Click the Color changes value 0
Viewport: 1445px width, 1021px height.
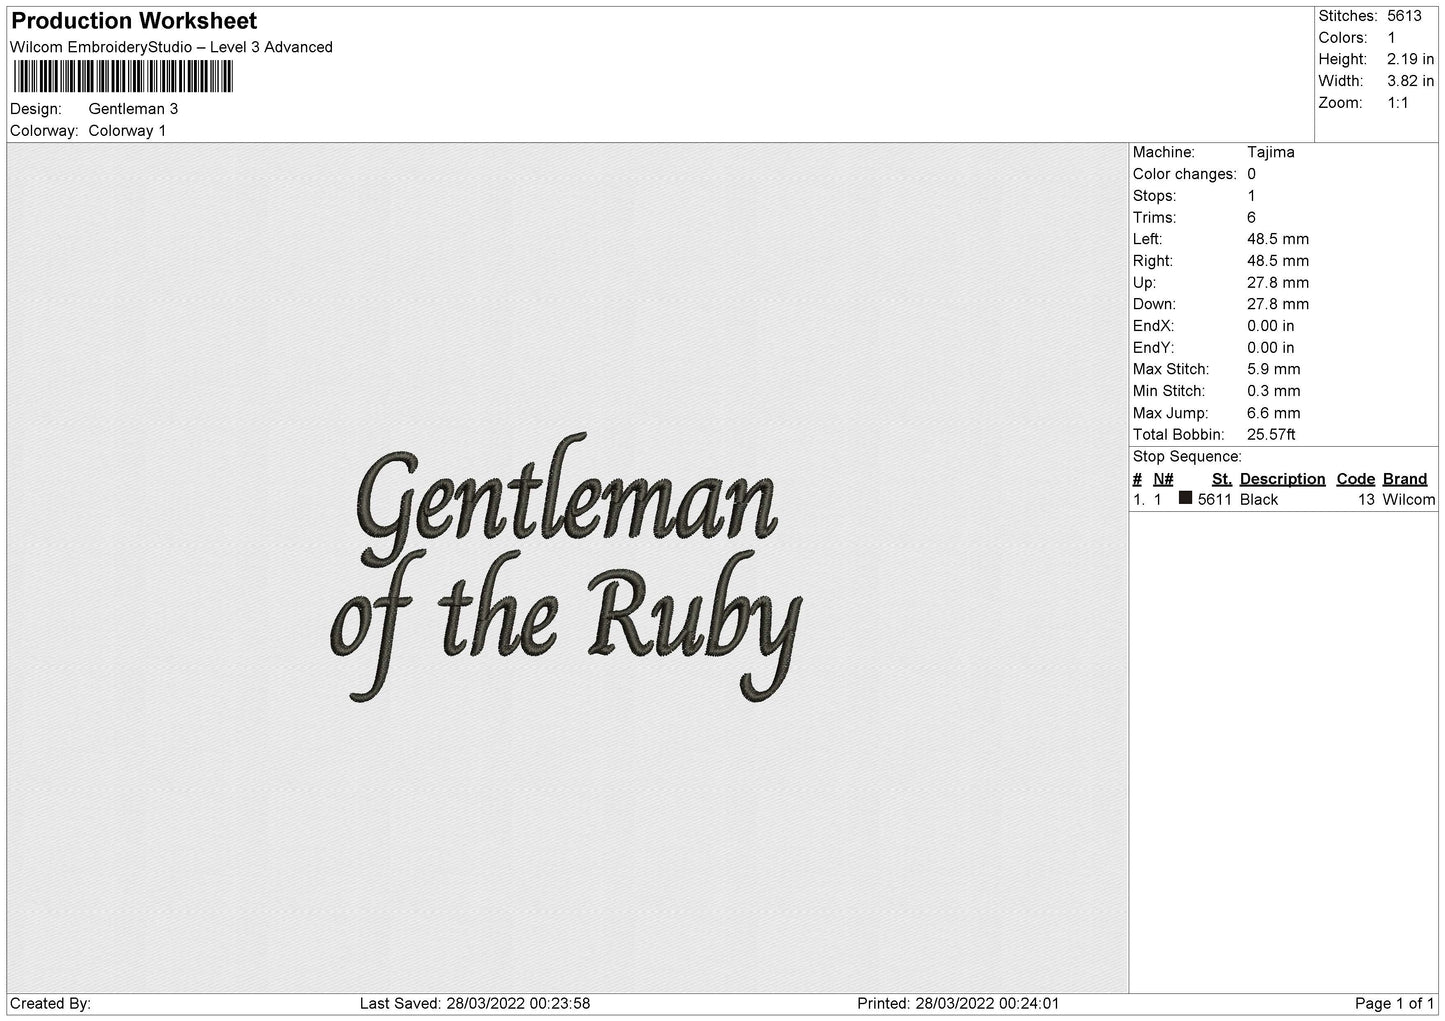(1251, 174)
